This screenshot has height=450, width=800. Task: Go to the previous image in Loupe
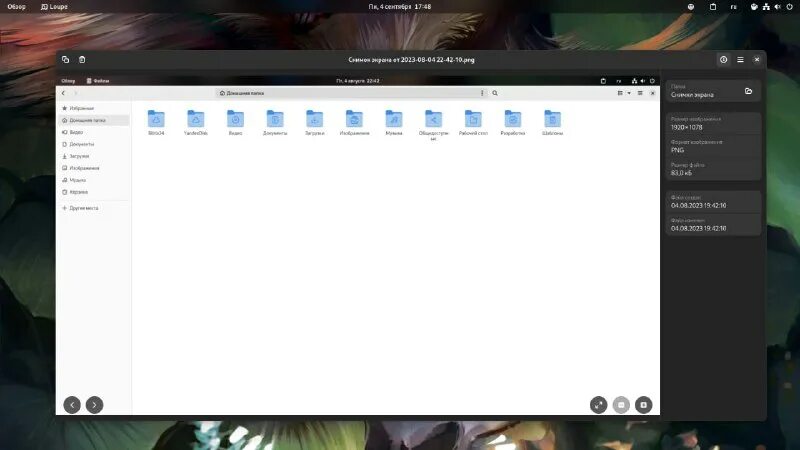pos(72,405)
